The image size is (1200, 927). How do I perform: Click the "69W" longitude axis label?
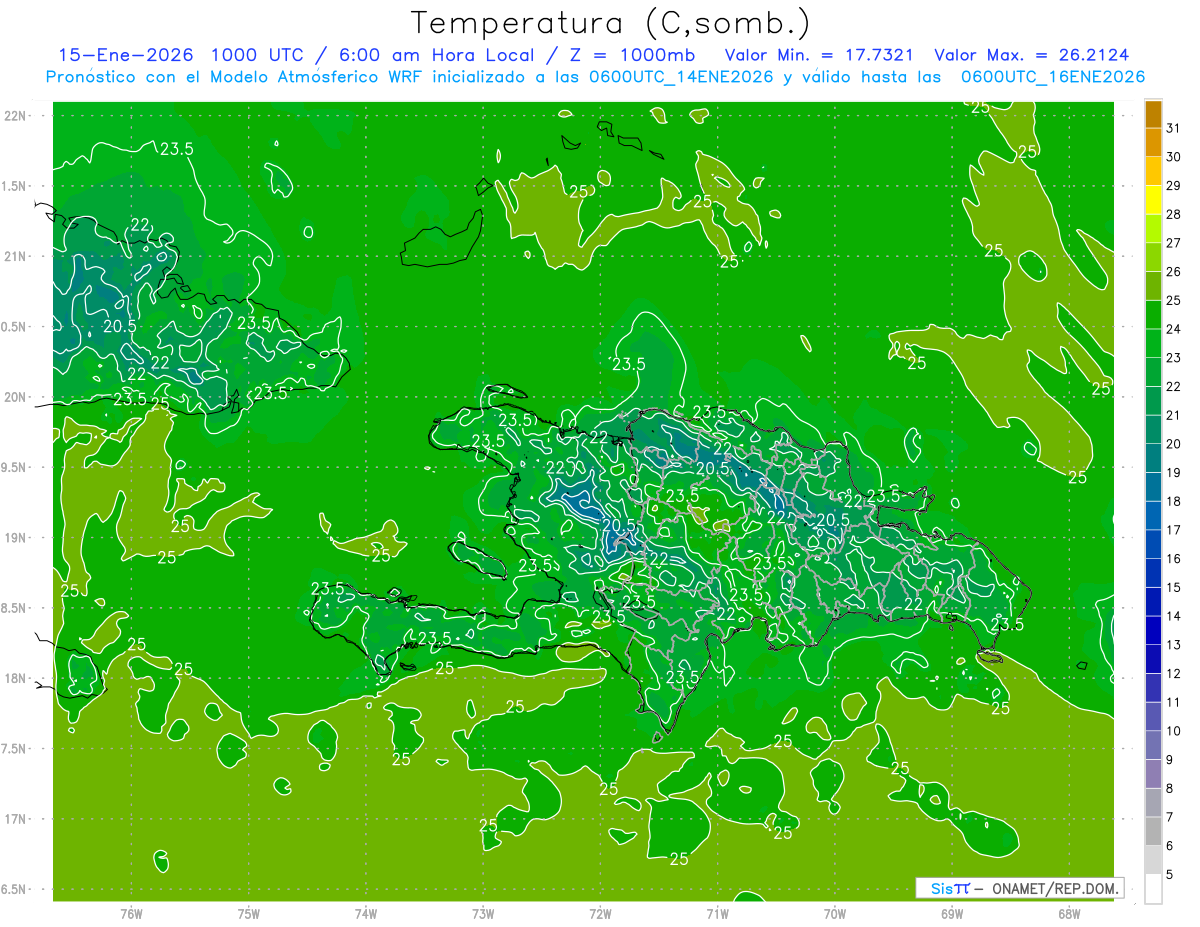click(952, 913)
